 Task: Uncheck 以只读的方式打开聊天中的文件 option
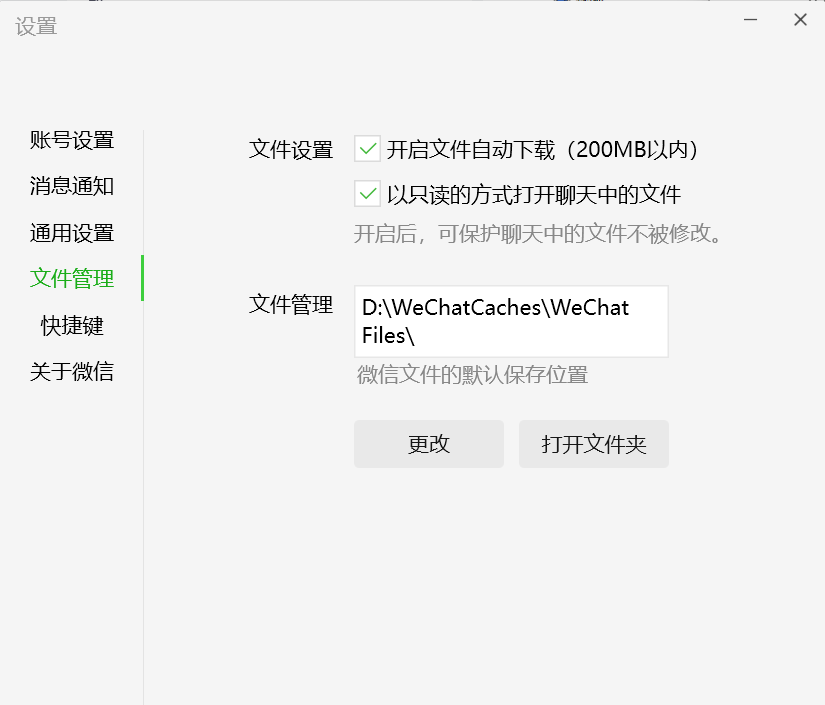coord(367,194)
